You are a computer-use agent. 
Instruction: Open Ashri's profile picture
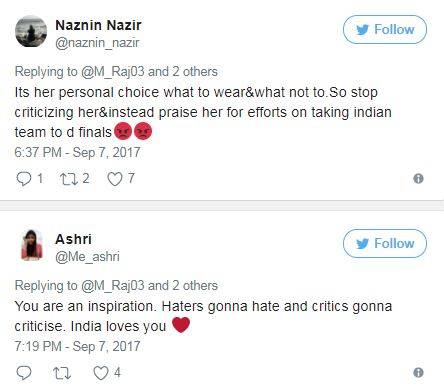(32, 245)
